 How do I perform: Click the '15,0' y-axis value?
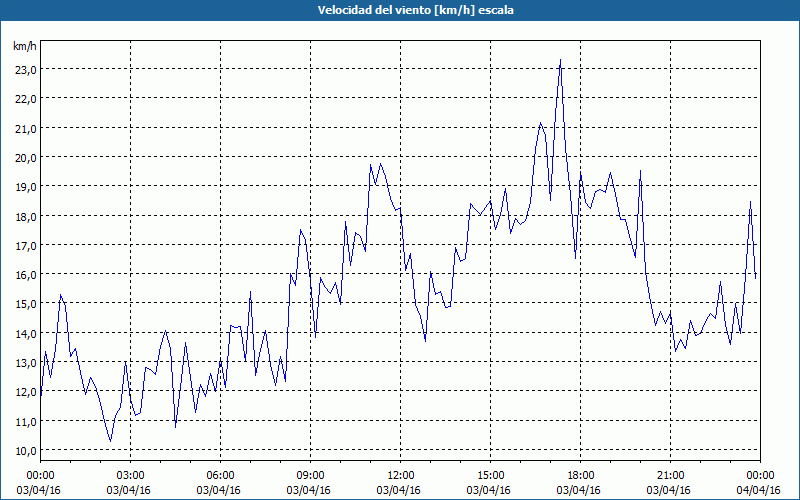pyautogui.click(x=26, y=305)
